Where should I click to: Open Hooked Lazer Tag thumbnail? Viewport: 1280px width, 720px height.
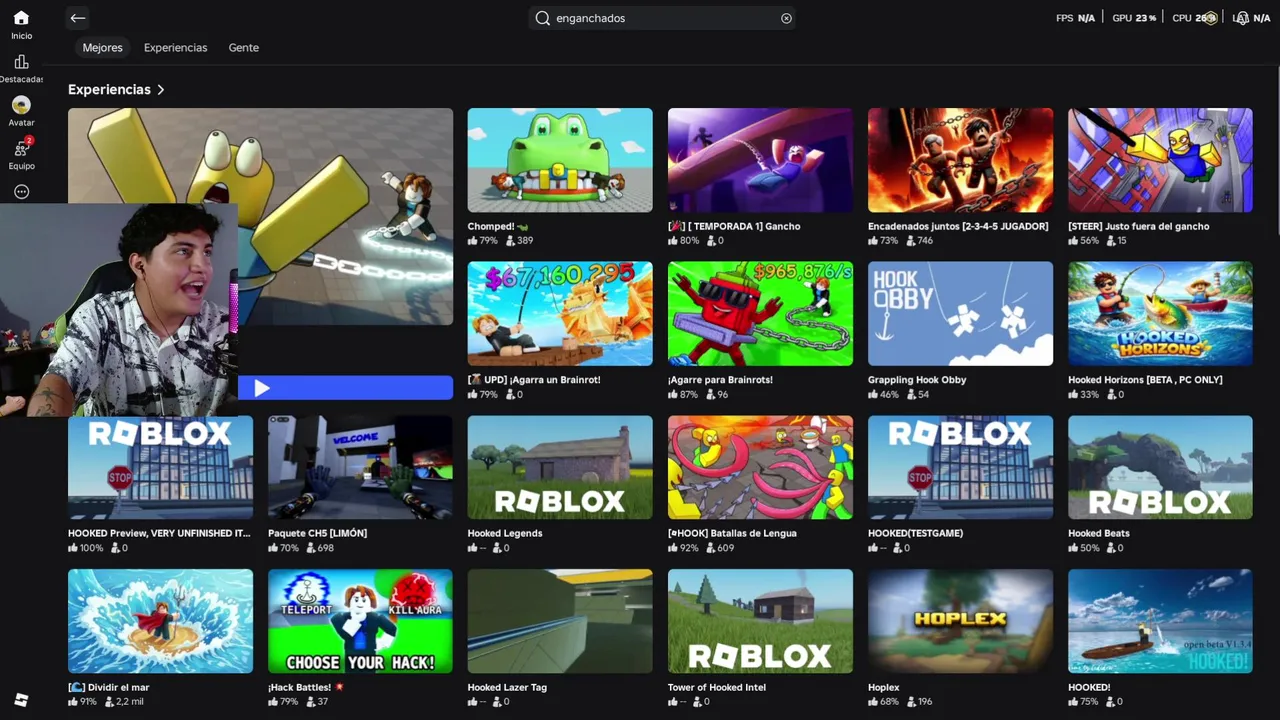pos(560,621)
